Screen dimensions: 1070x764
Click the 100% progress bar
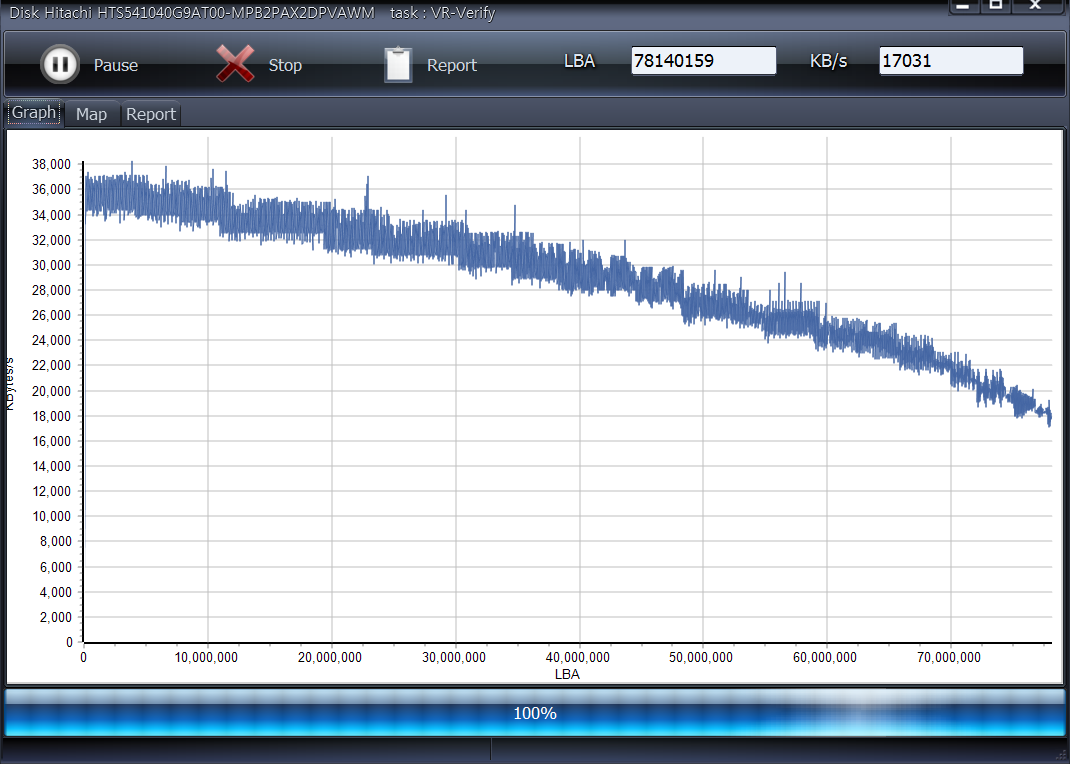[x=535, y=713]
